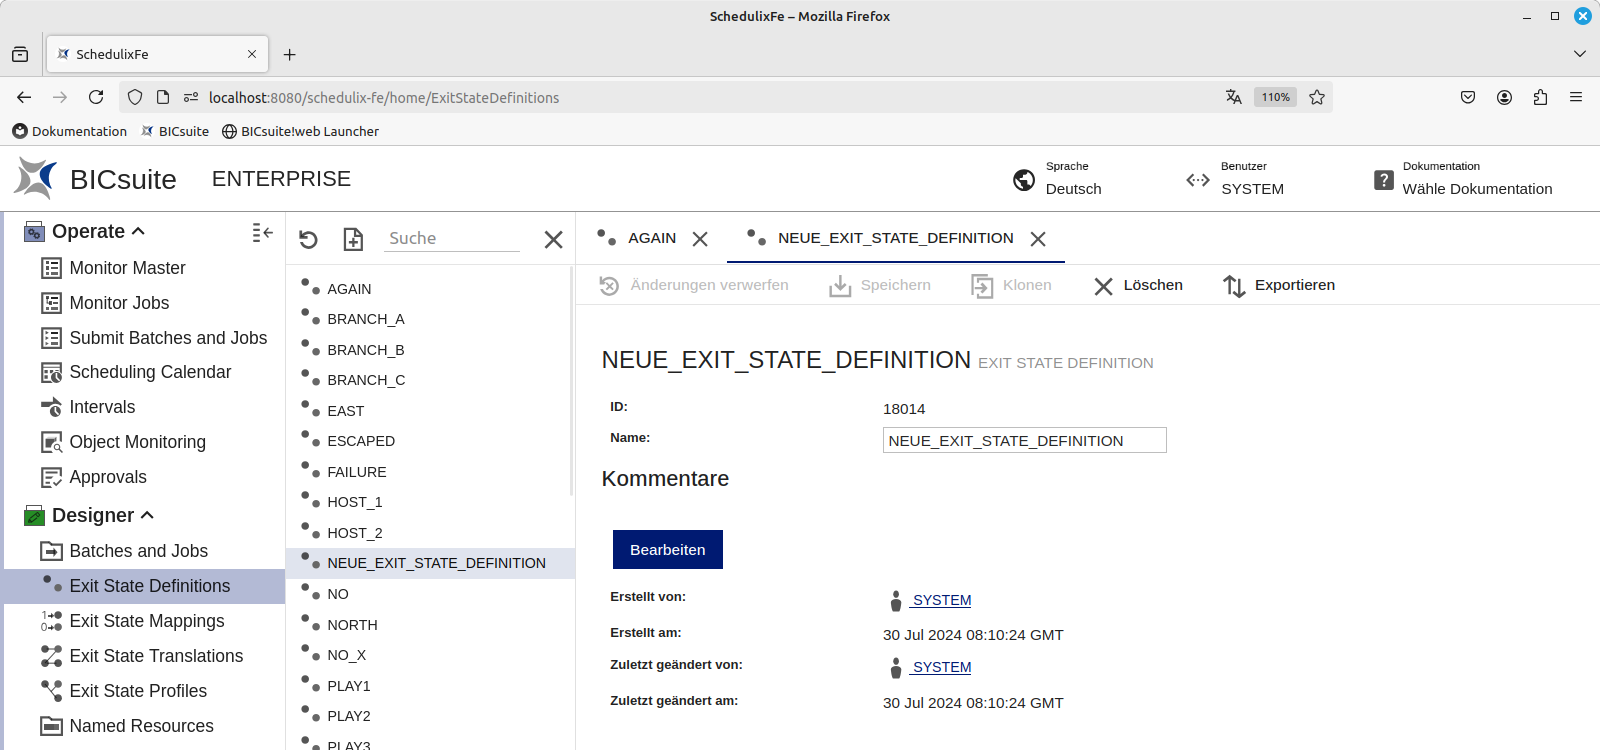Close the AGAIN tab

[x=700, y=239]
